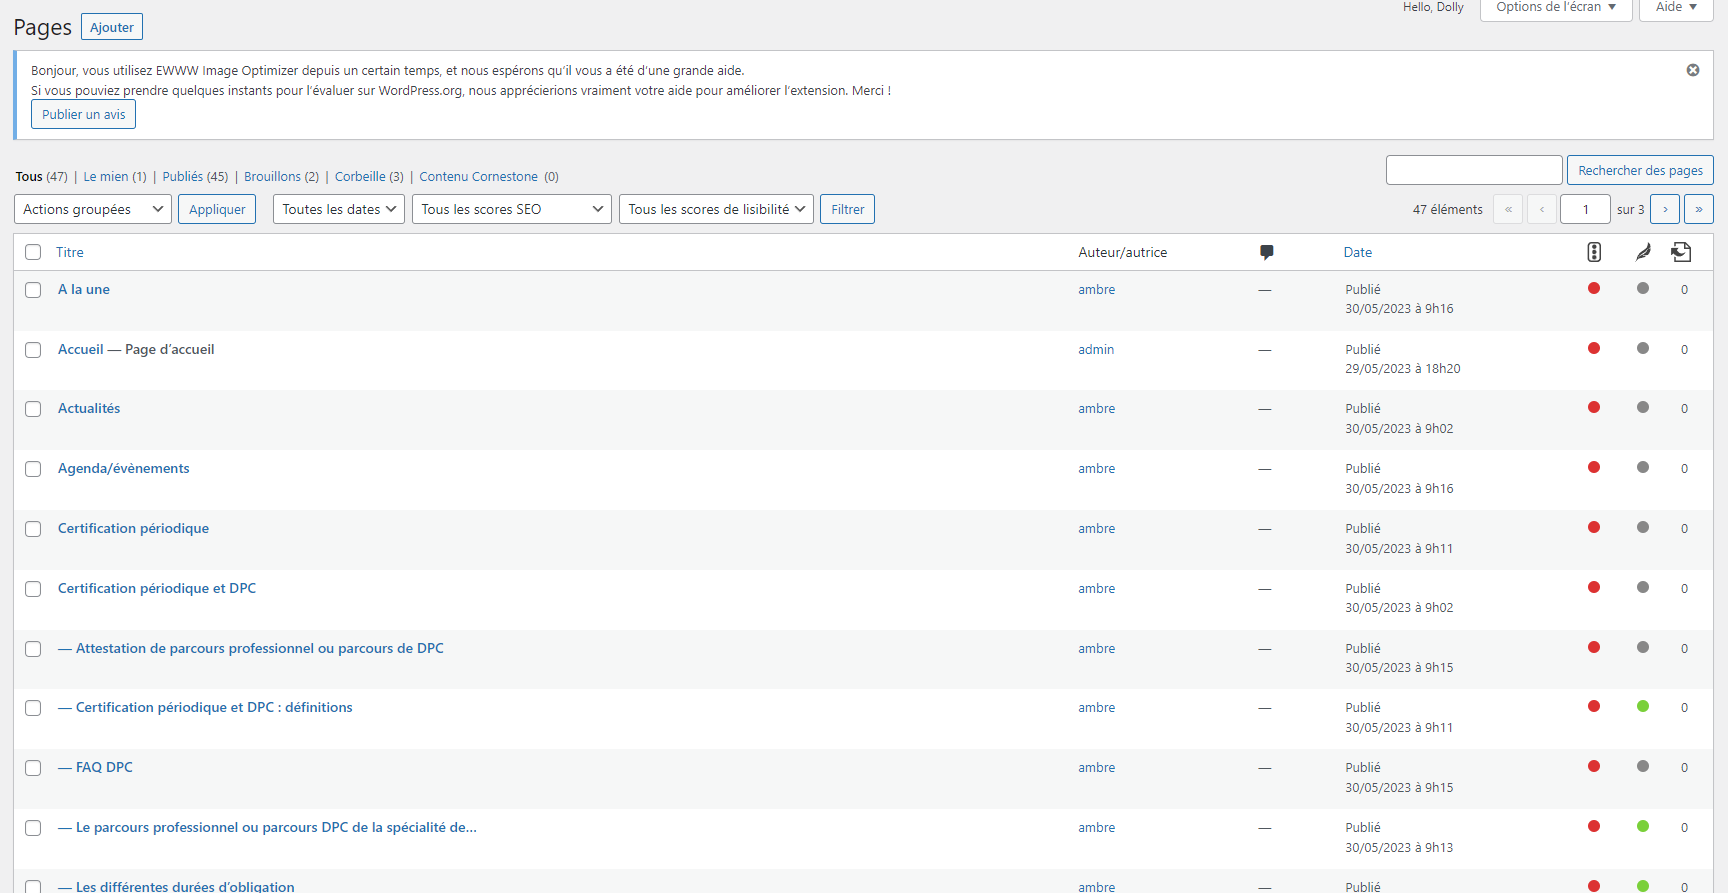Focus the page search text field
This screenshot has height=893, width=1728.
click(1473, 170)
